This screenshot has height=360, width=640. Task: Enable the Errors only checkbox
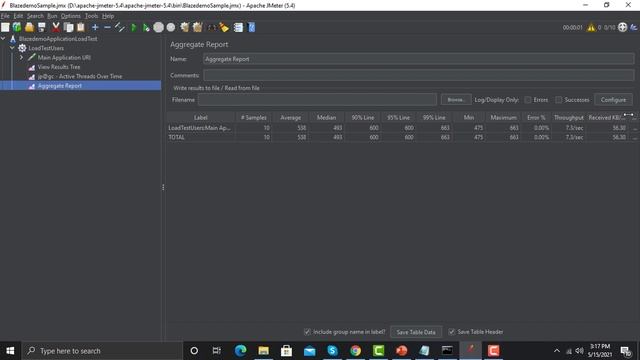528,100
